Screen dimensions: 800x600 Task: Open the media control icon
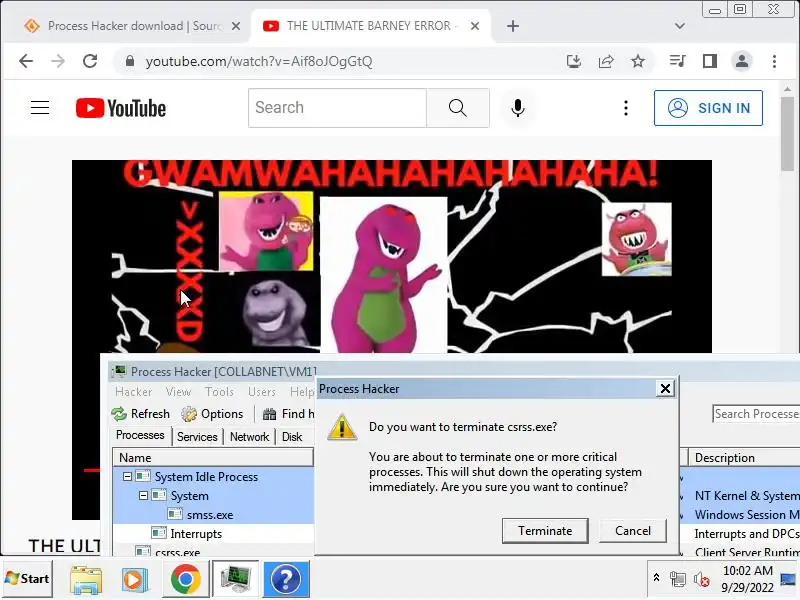[x=678, y=61]
